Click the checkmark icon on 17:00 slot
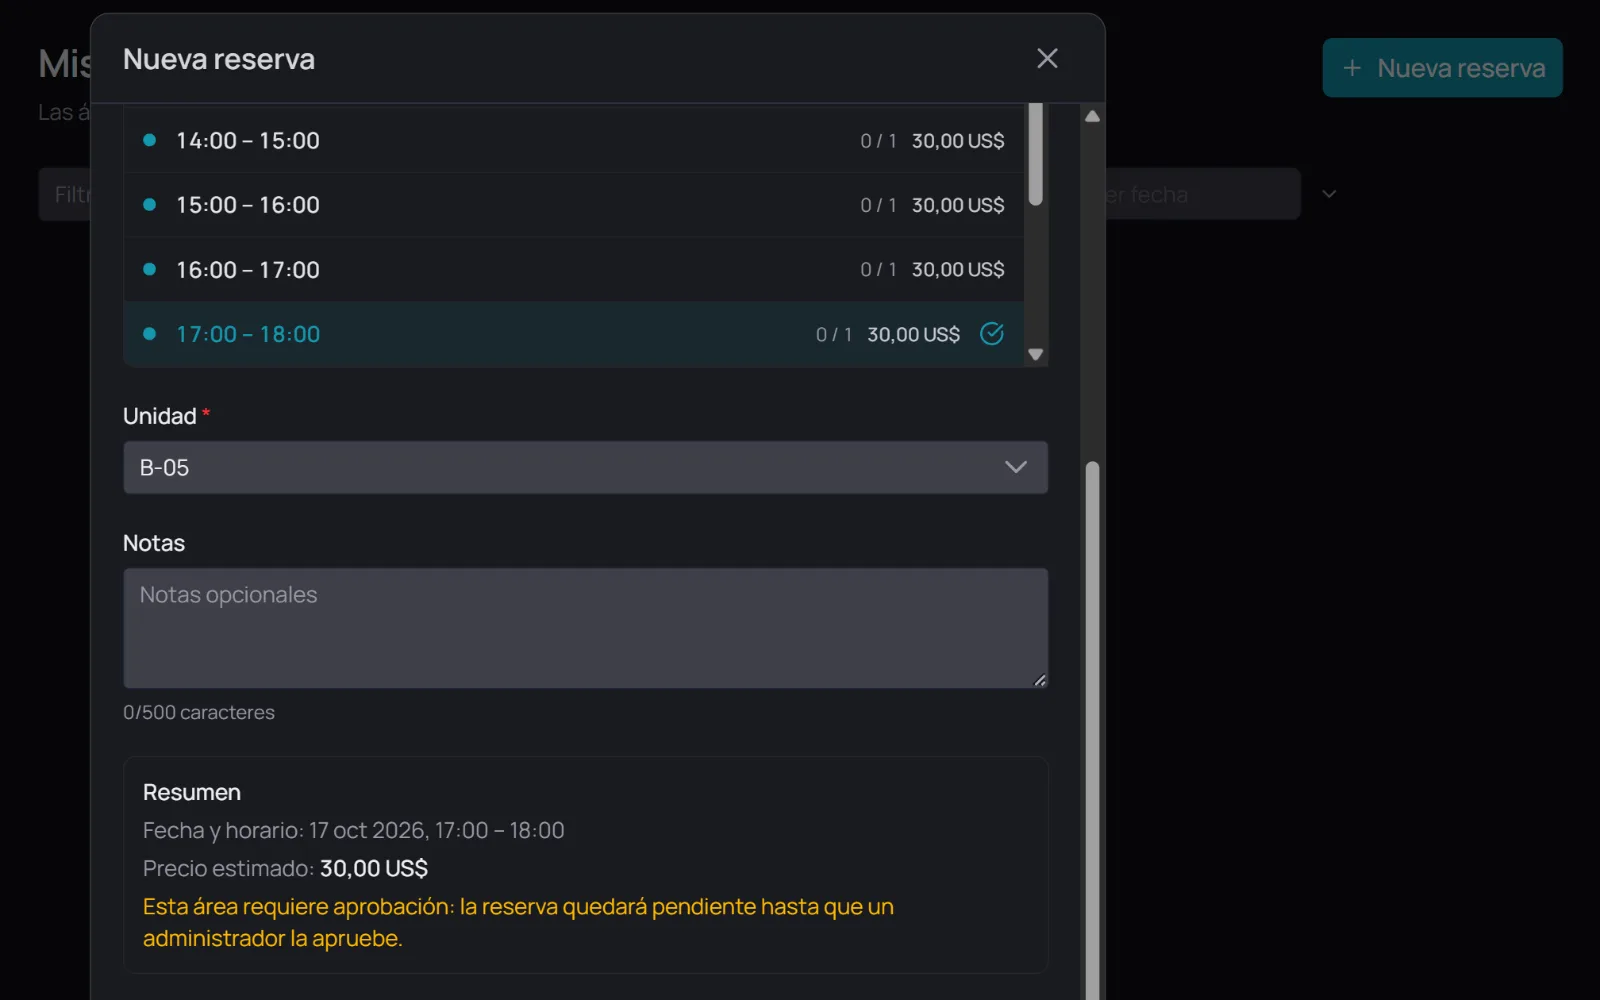The width and height of the screenshot is (1600, 1000). tap(992, 334)
